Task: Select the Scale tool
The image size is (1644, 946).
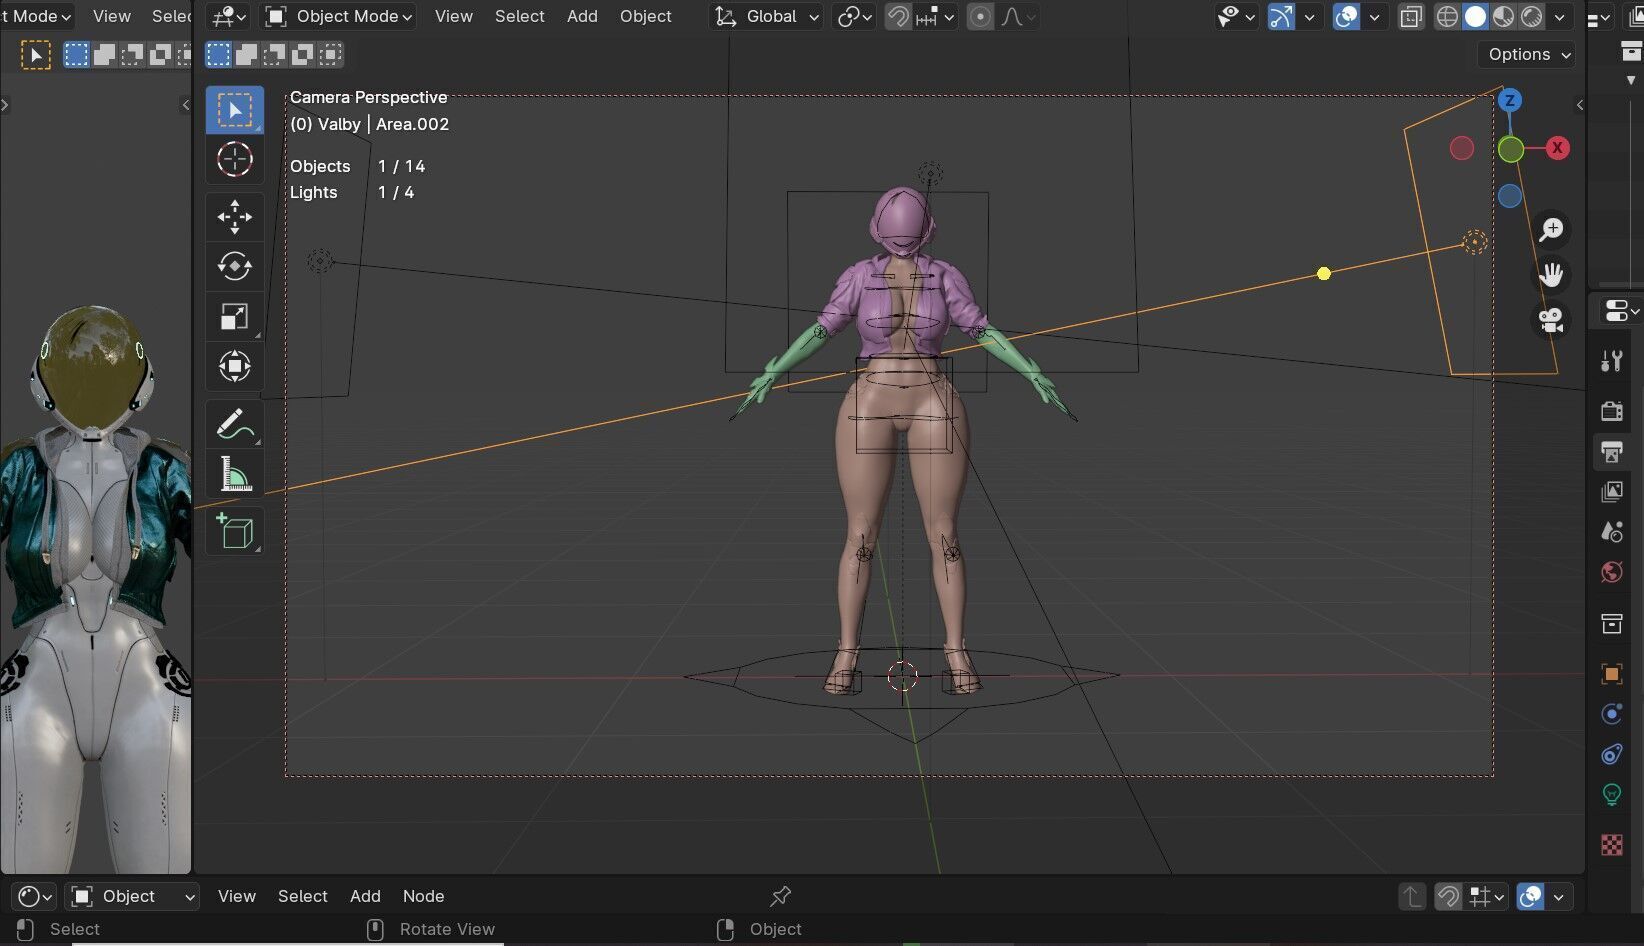Action: click(x=235, y=316)
